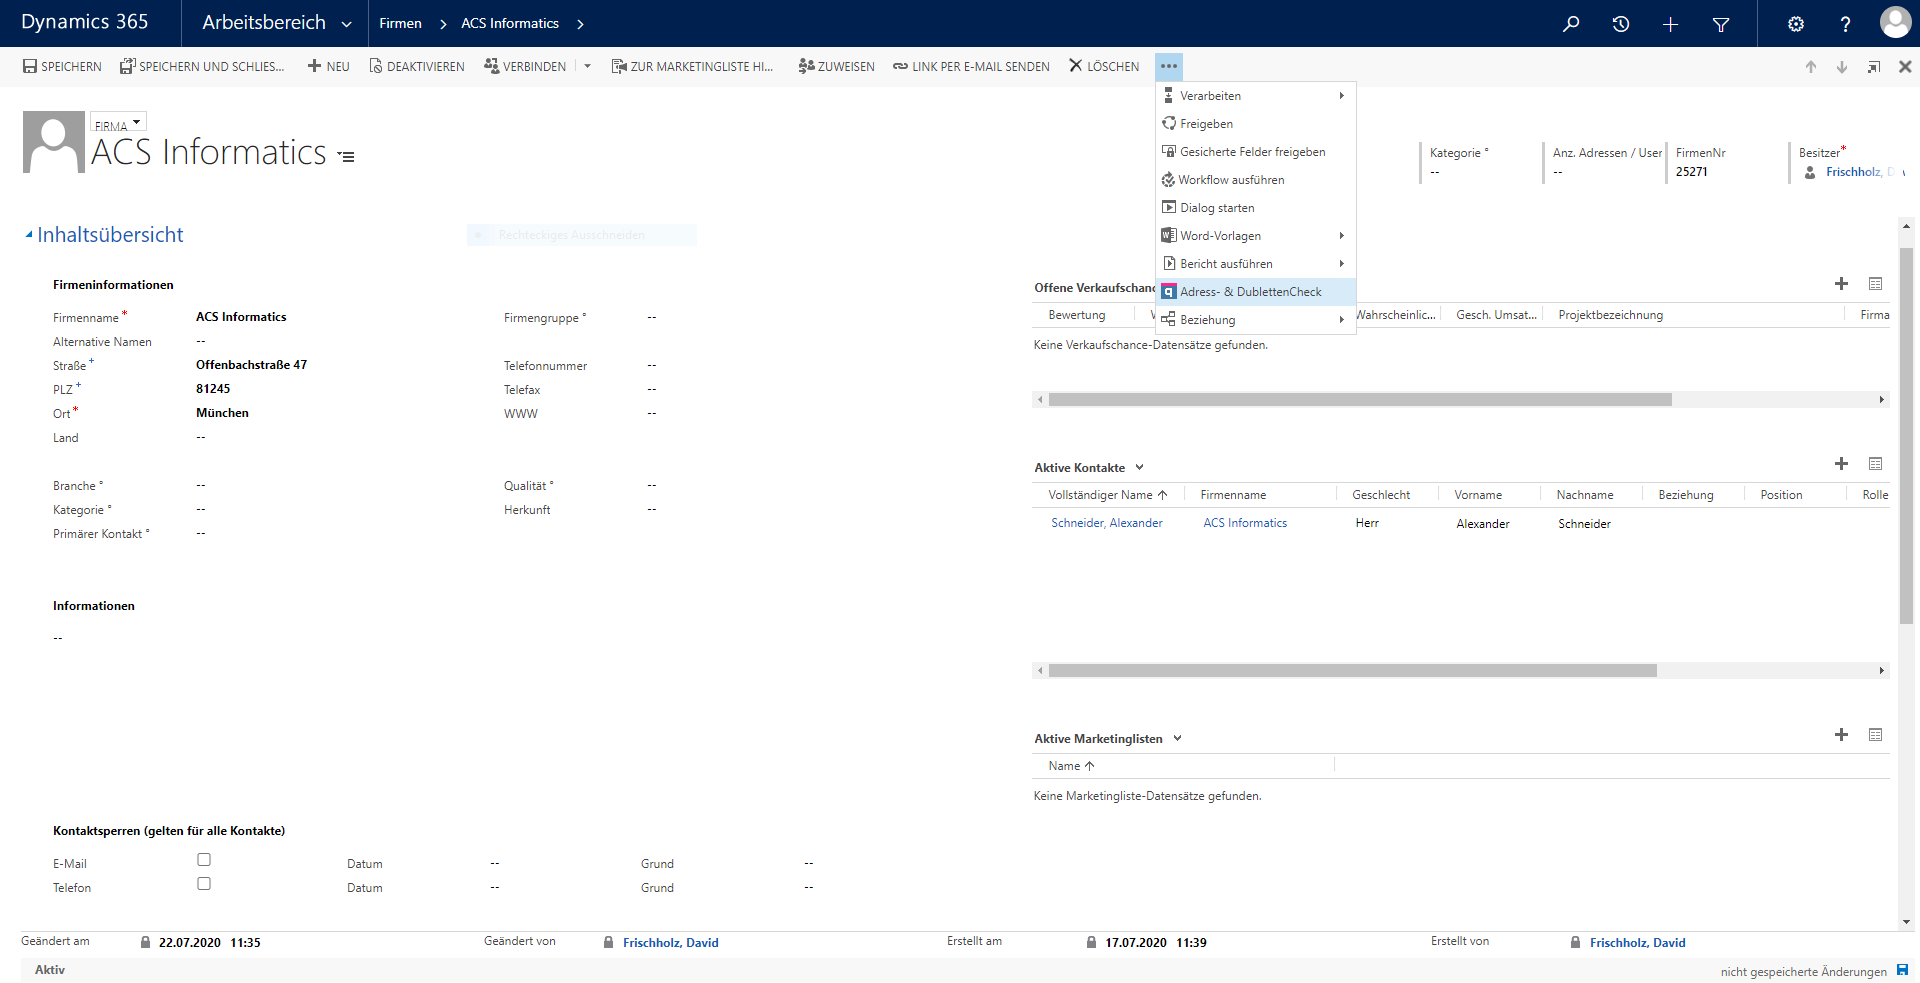Expand the Arbeitsbereich navigation dropdown
1920x983 pixels.
[x=346, y=24]
